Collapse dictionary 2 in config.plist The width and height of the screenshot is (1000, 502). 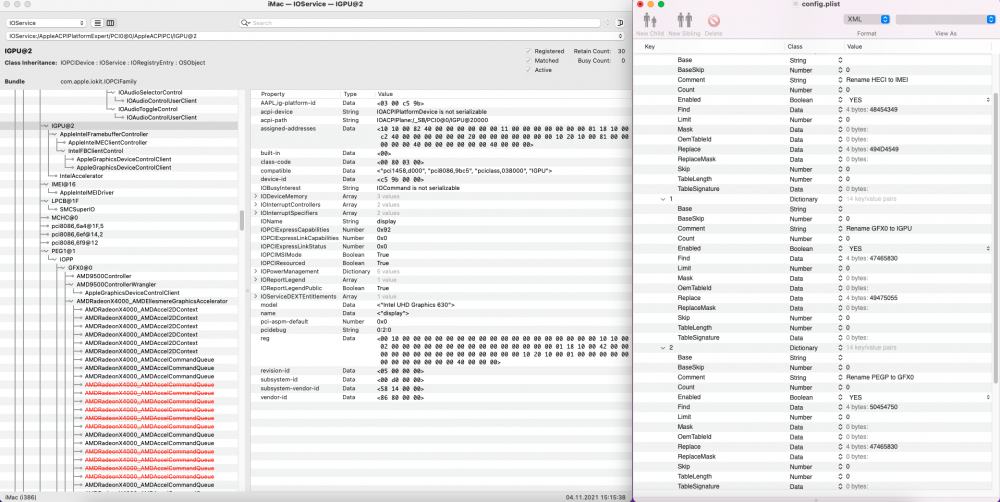(663, 348)
